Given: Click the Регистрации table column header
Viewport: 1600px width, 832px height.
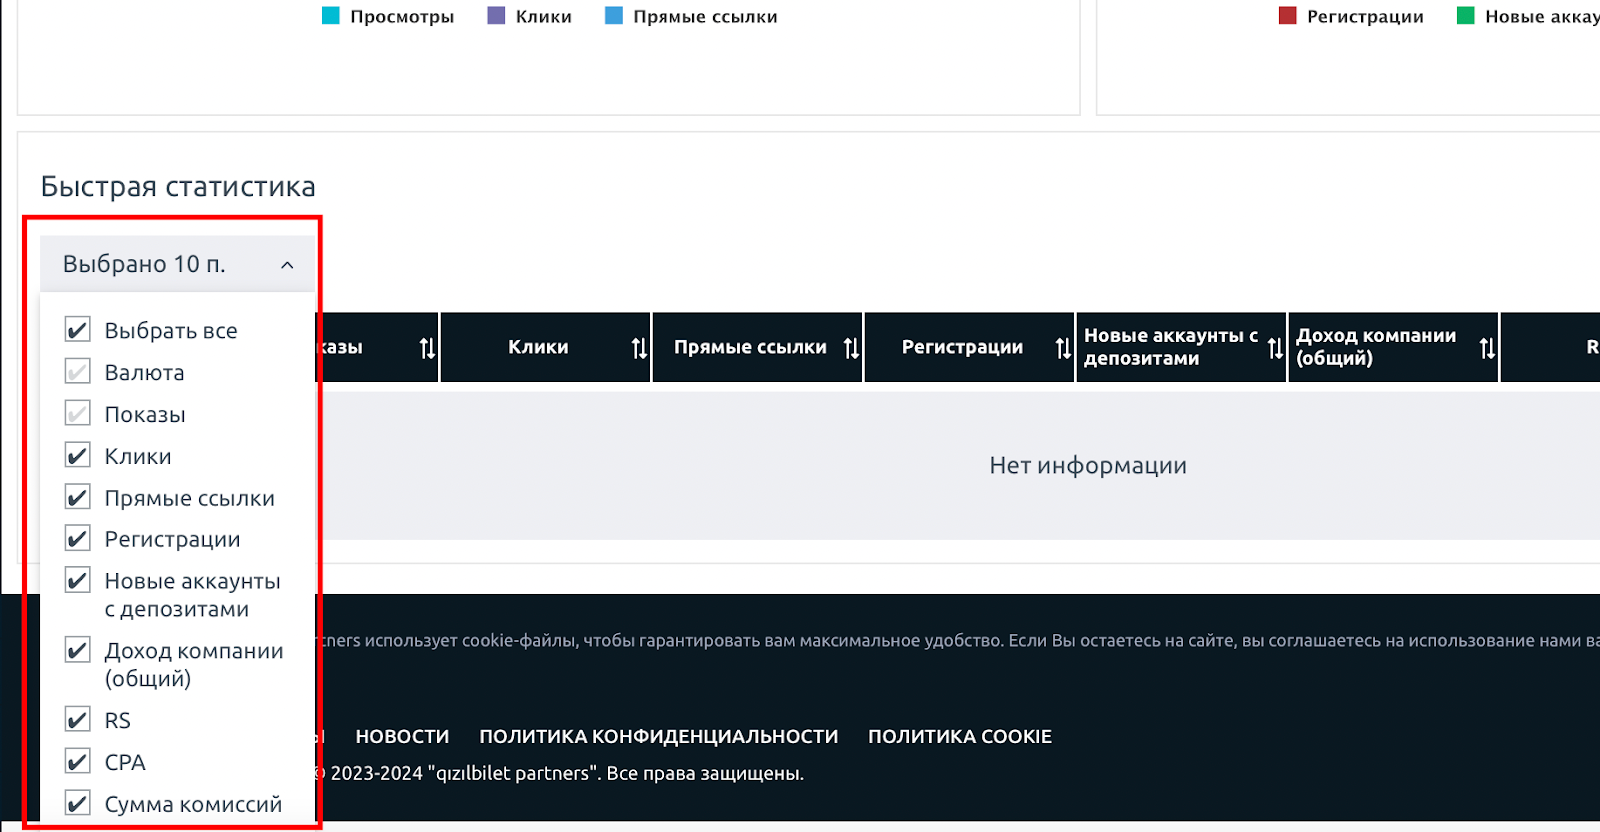Looking at the screenshot, I should coord(969,347).
